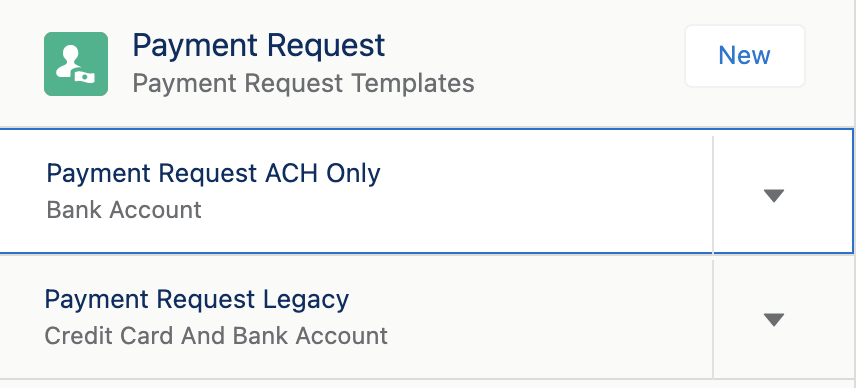The image size is (862, 388).
Task: Click the green Payment Request icon
Action: click(76, 64)
